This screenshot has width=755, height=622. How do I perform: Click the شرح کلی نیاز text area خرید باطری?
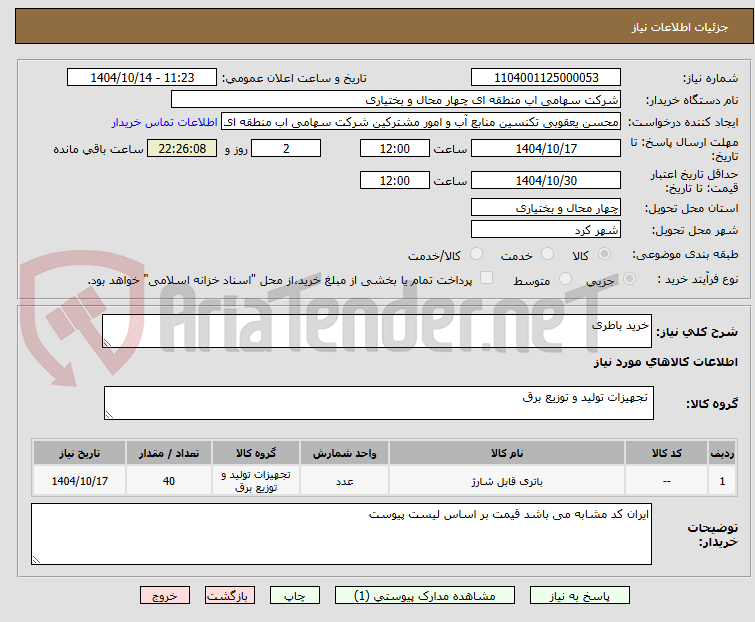click(377, 331)
